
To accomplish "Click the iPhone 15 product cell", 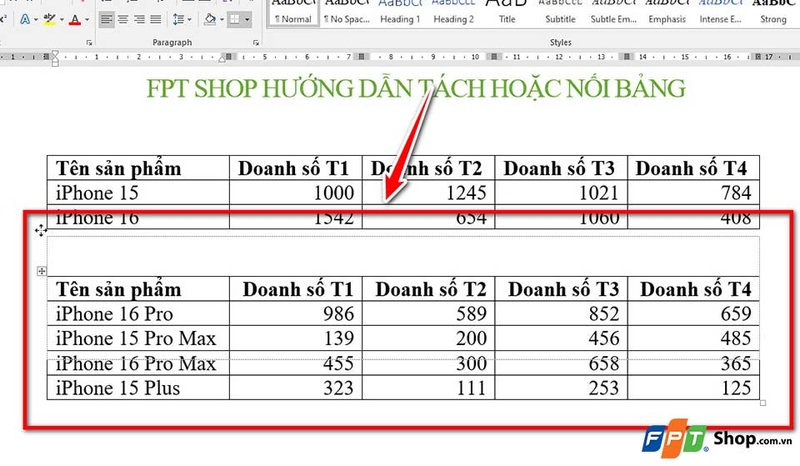I will [138, 193].
